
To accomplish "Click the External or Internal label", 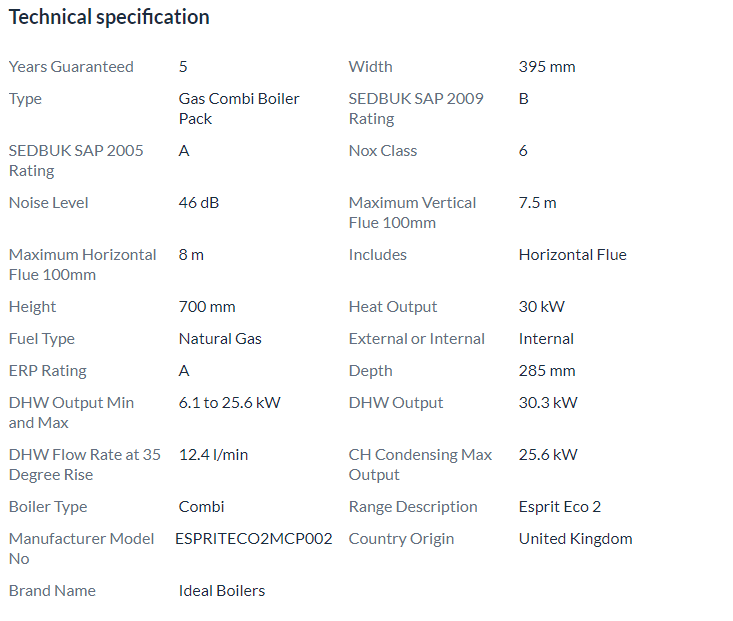I will [x=416, y=339].
